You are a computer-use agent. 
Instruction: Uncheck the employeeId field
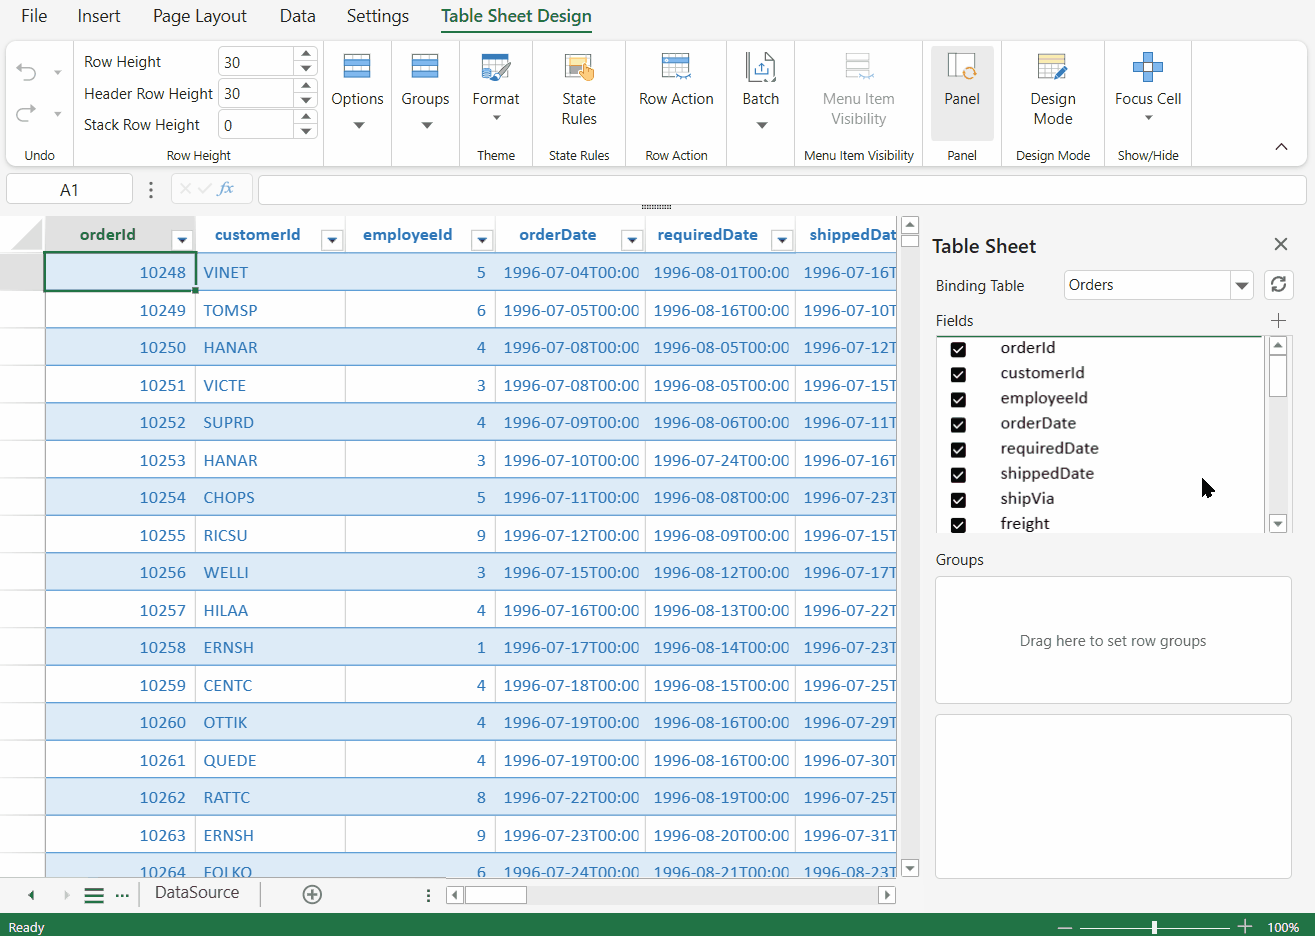point(958,399)
